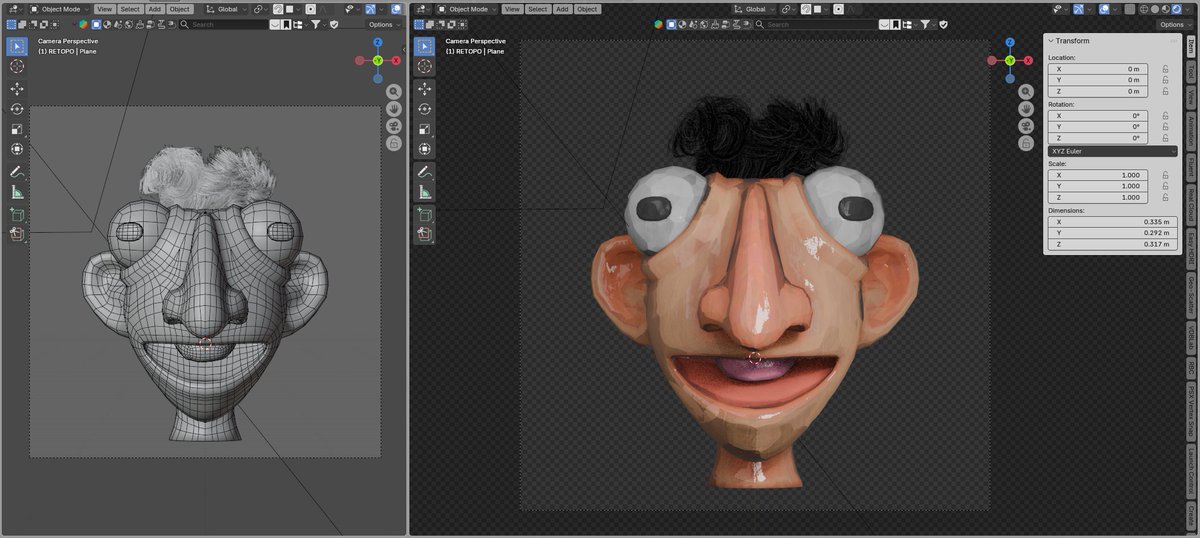Open Object menu in right viewport
Screen dimensions: 1200x538
click(587, 9)
